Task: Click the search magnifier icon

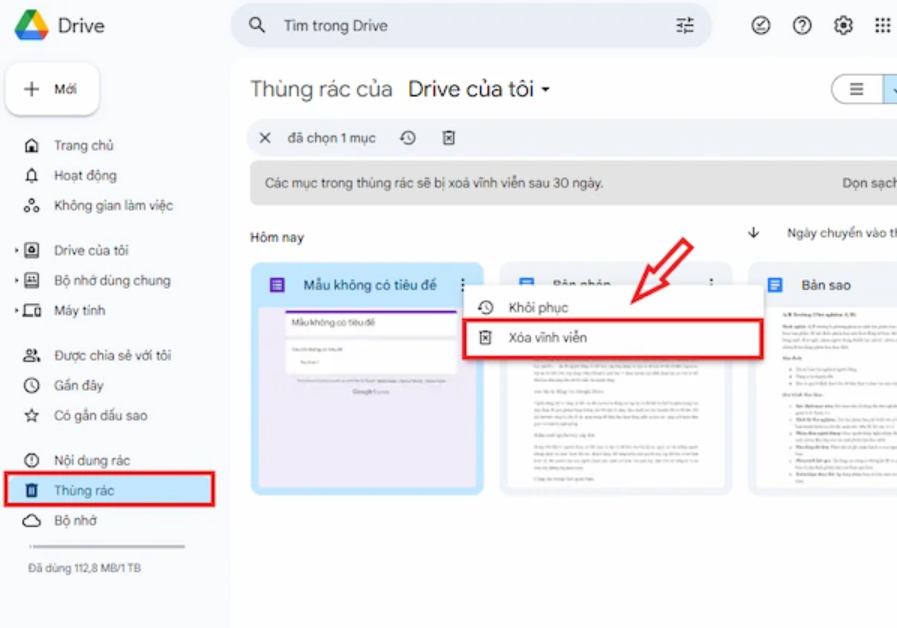Action: coord(257,25)
